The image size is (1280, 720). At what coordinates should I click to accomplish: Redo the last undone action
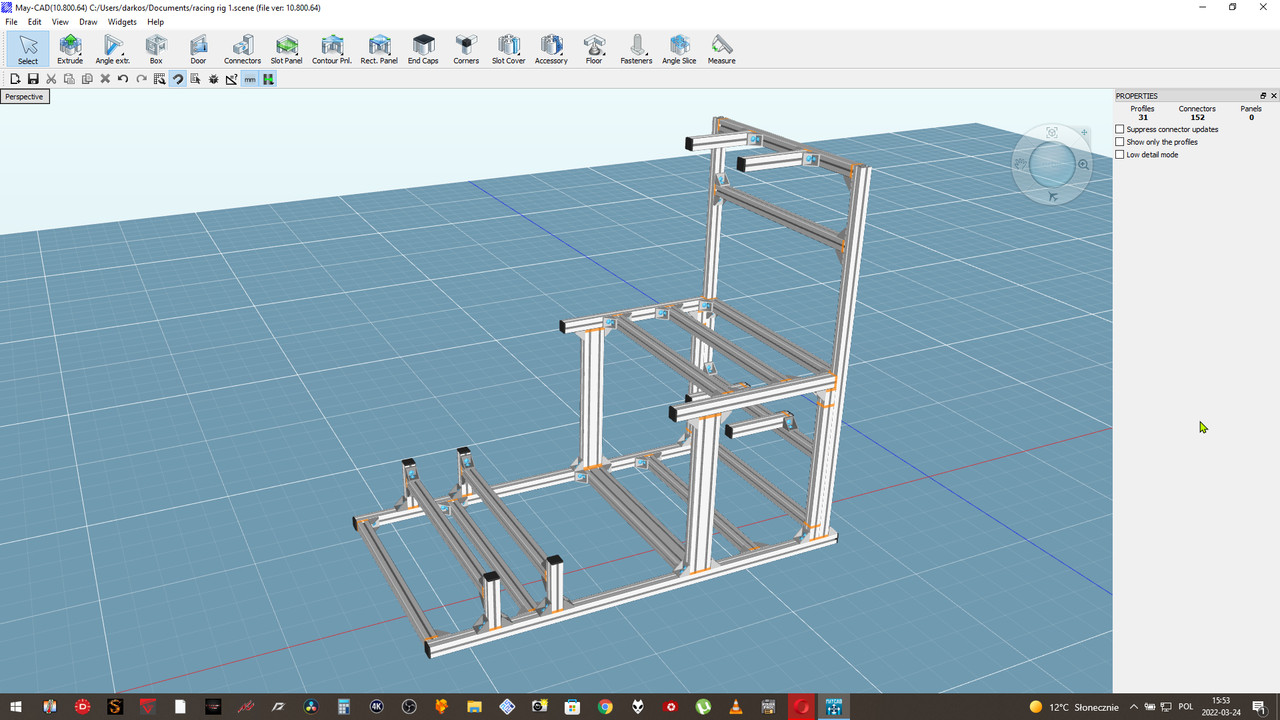tap(141, 79)
